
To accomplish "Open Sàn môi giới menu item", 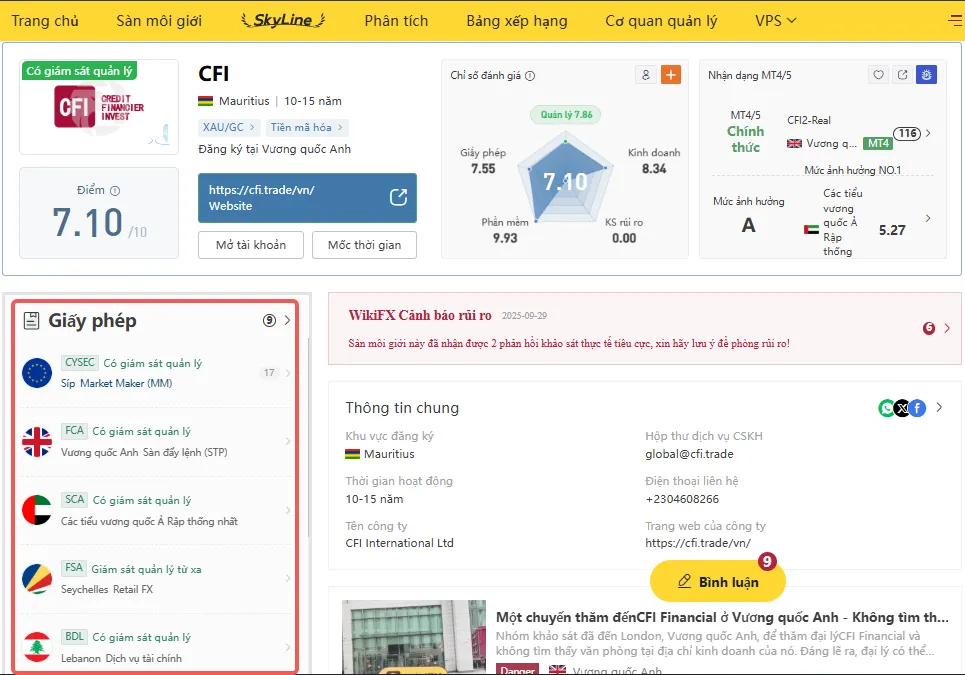I will click(159, 20).
